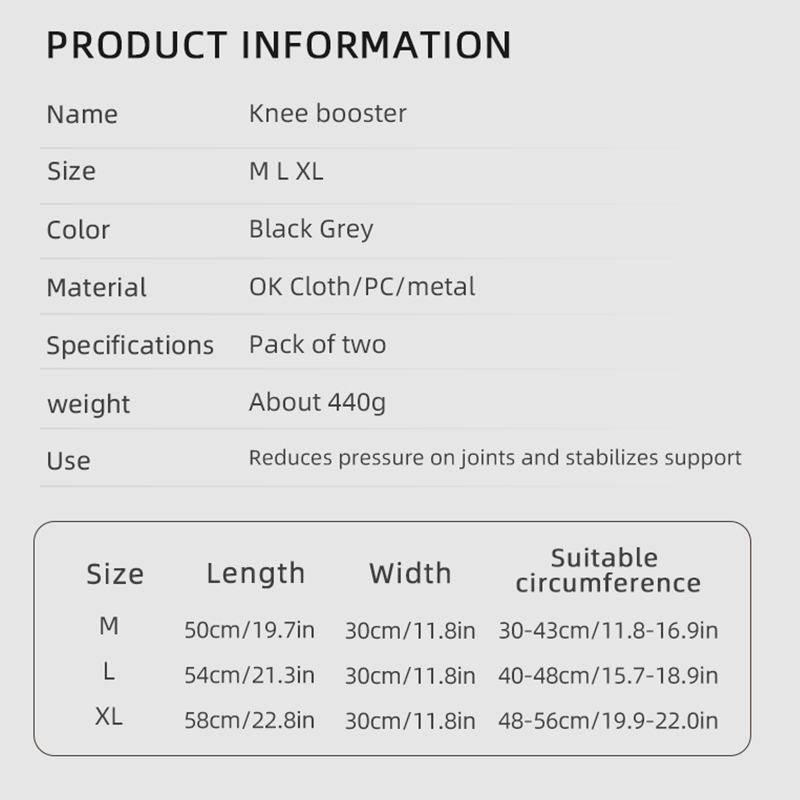800x800 pixels.
Task: Click the Material row label
Action: [x=96, y=288]
